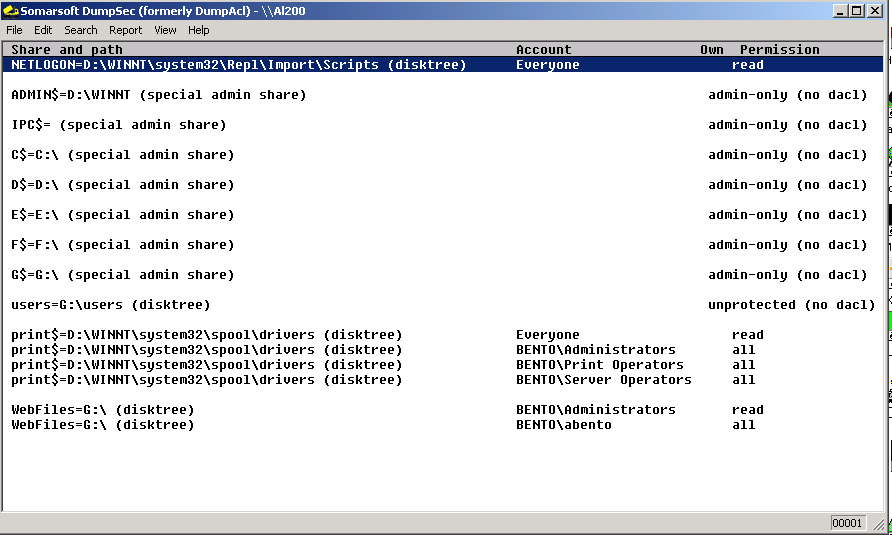Select the D$=D:\ special admin share row
Screen dimensions: 892x535
click(x=443, y=185)
